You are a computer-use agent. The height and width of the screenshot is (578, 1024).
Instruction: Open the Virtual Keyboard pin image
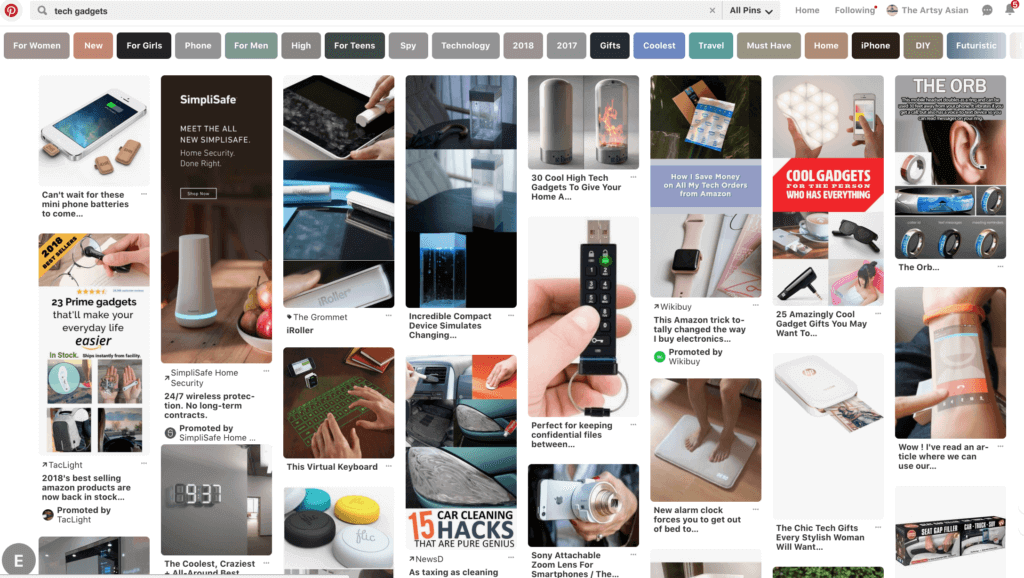[338, 402]
